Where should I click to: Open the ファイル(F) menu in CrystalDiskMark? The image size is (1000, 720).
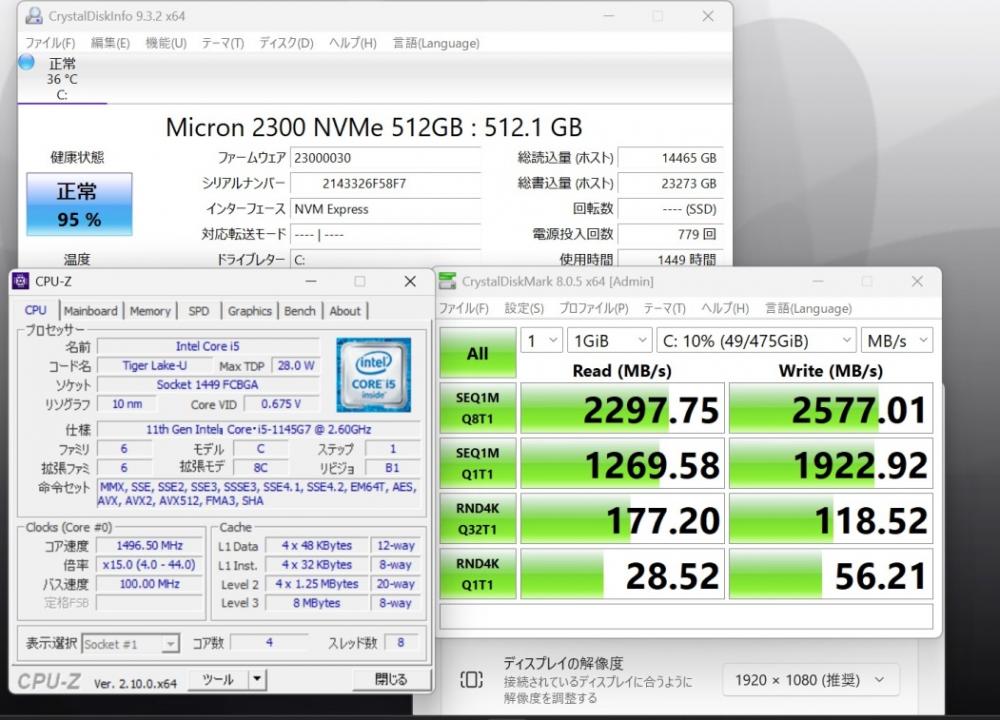[x=464, y=308]
